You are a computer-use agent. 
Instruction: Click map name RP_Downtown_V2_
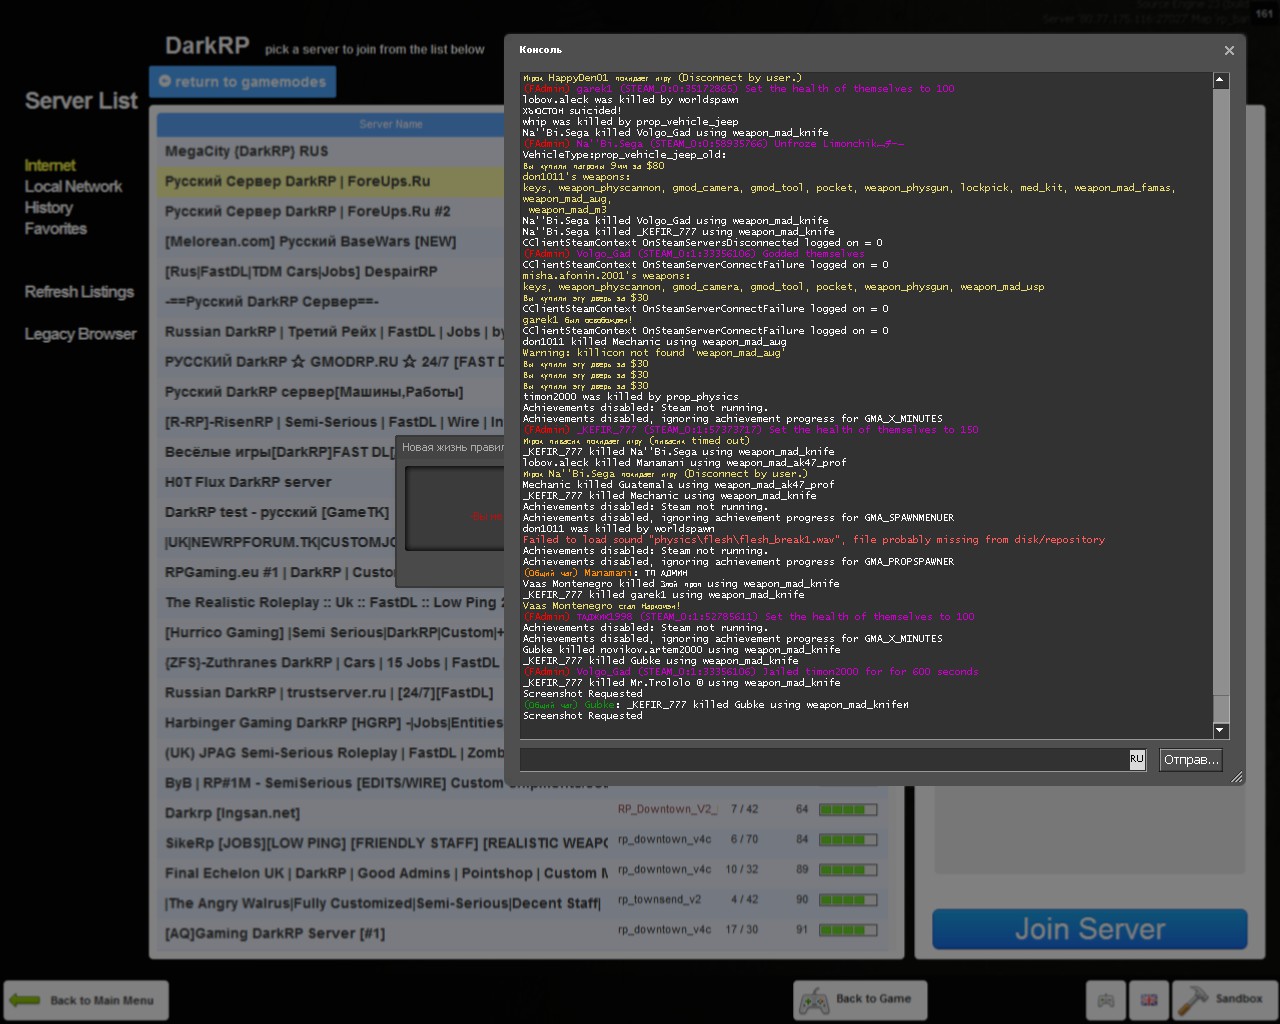point(667,809)
